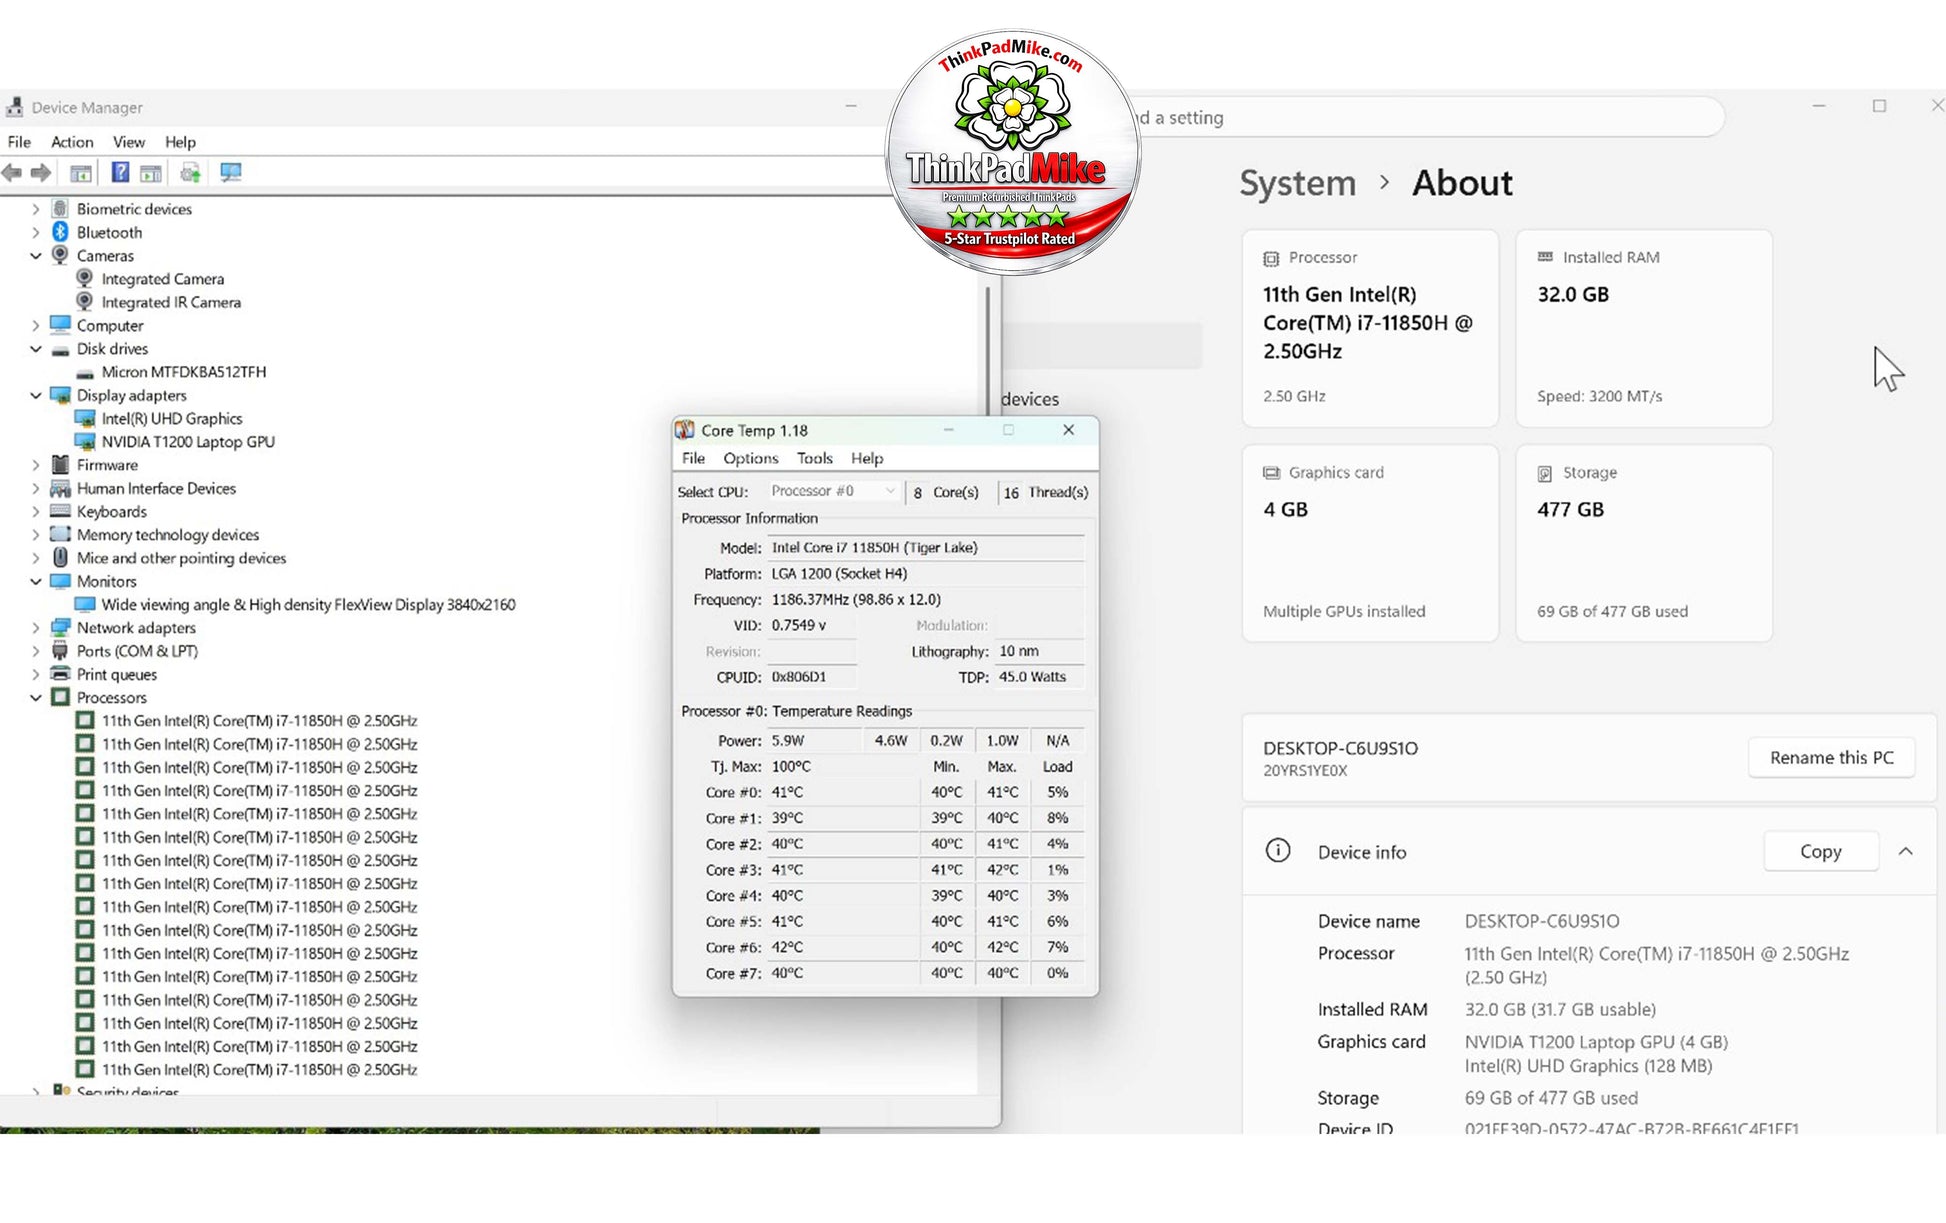Expand the Bluetooth node chevron
This screenshot has width=1946, height=1223.
coord(36,232)
